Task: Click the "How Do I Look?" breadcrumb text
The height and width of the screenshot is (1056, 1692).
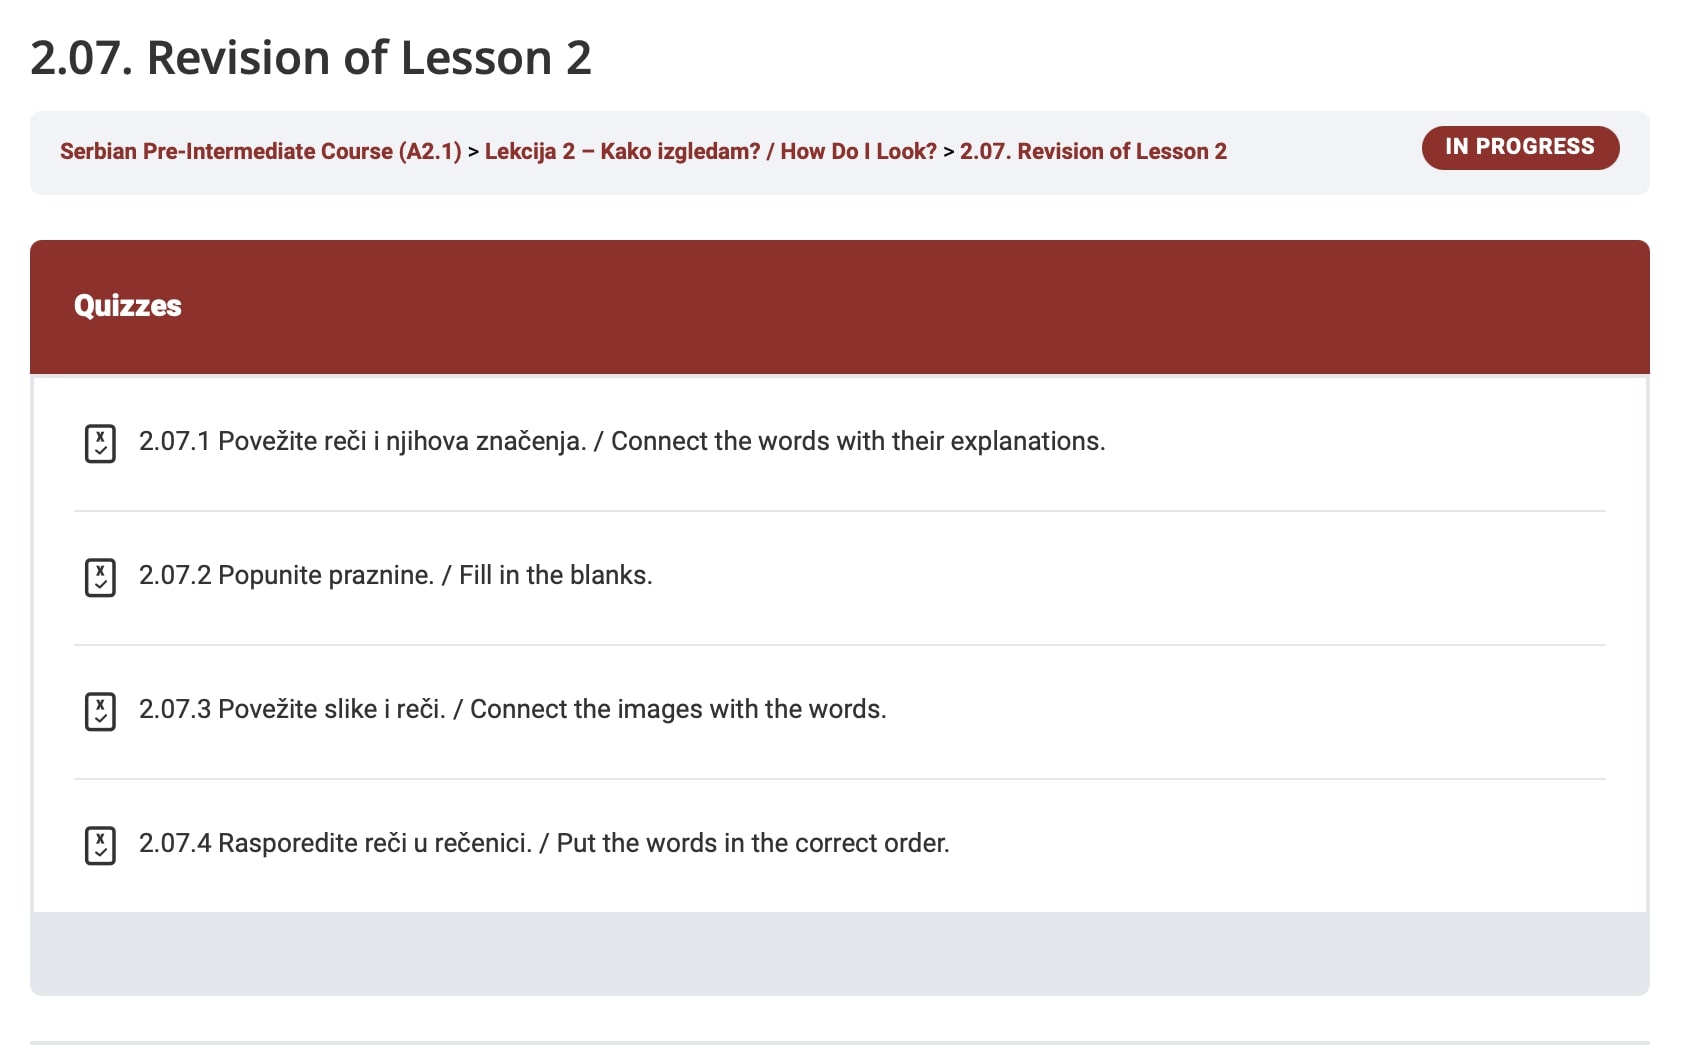Action: click(x=858, y=151)
